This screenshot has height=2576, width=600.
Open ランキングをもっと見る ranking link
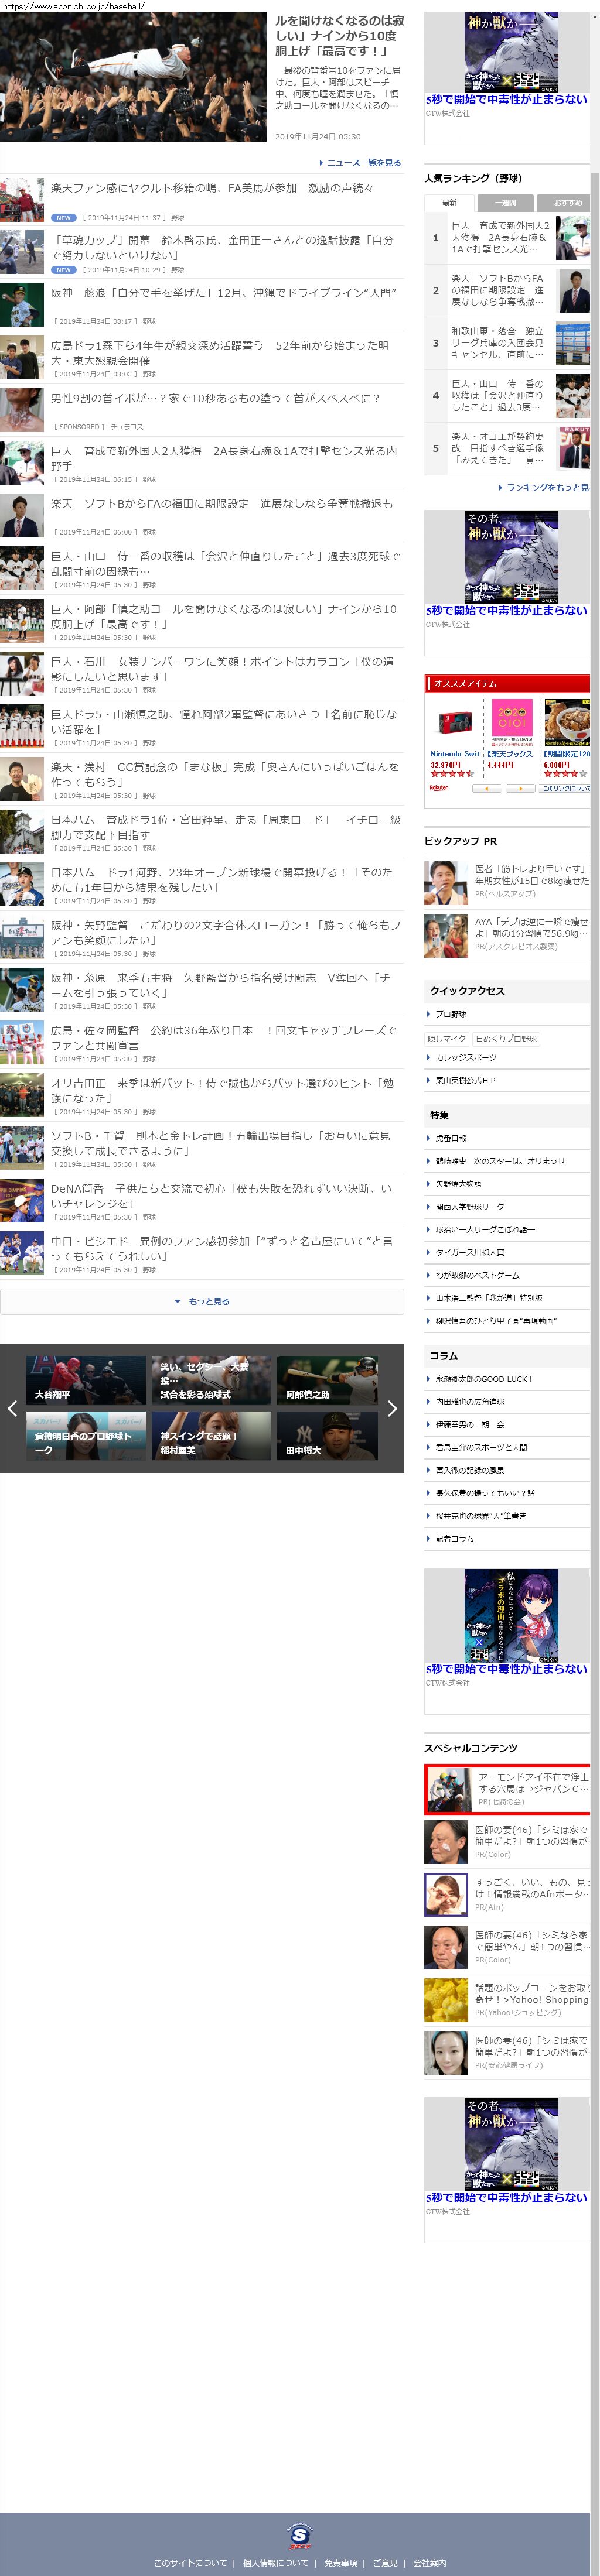coord(544,487)
